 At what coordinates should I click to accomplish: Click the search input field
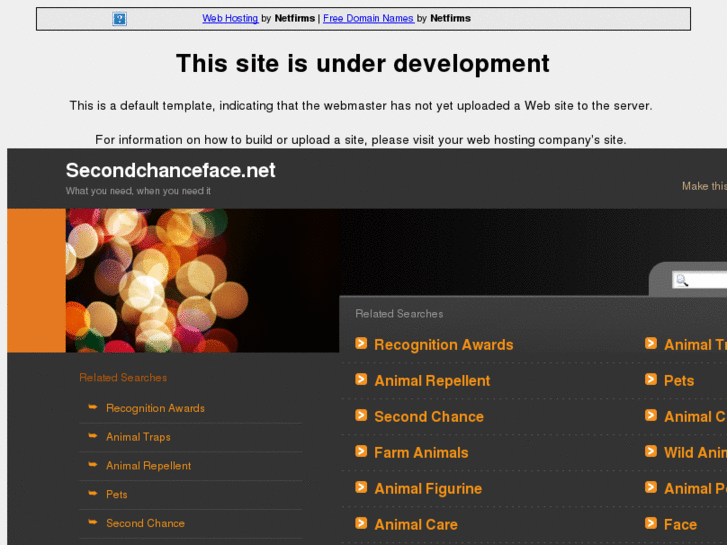click(700, 280)
